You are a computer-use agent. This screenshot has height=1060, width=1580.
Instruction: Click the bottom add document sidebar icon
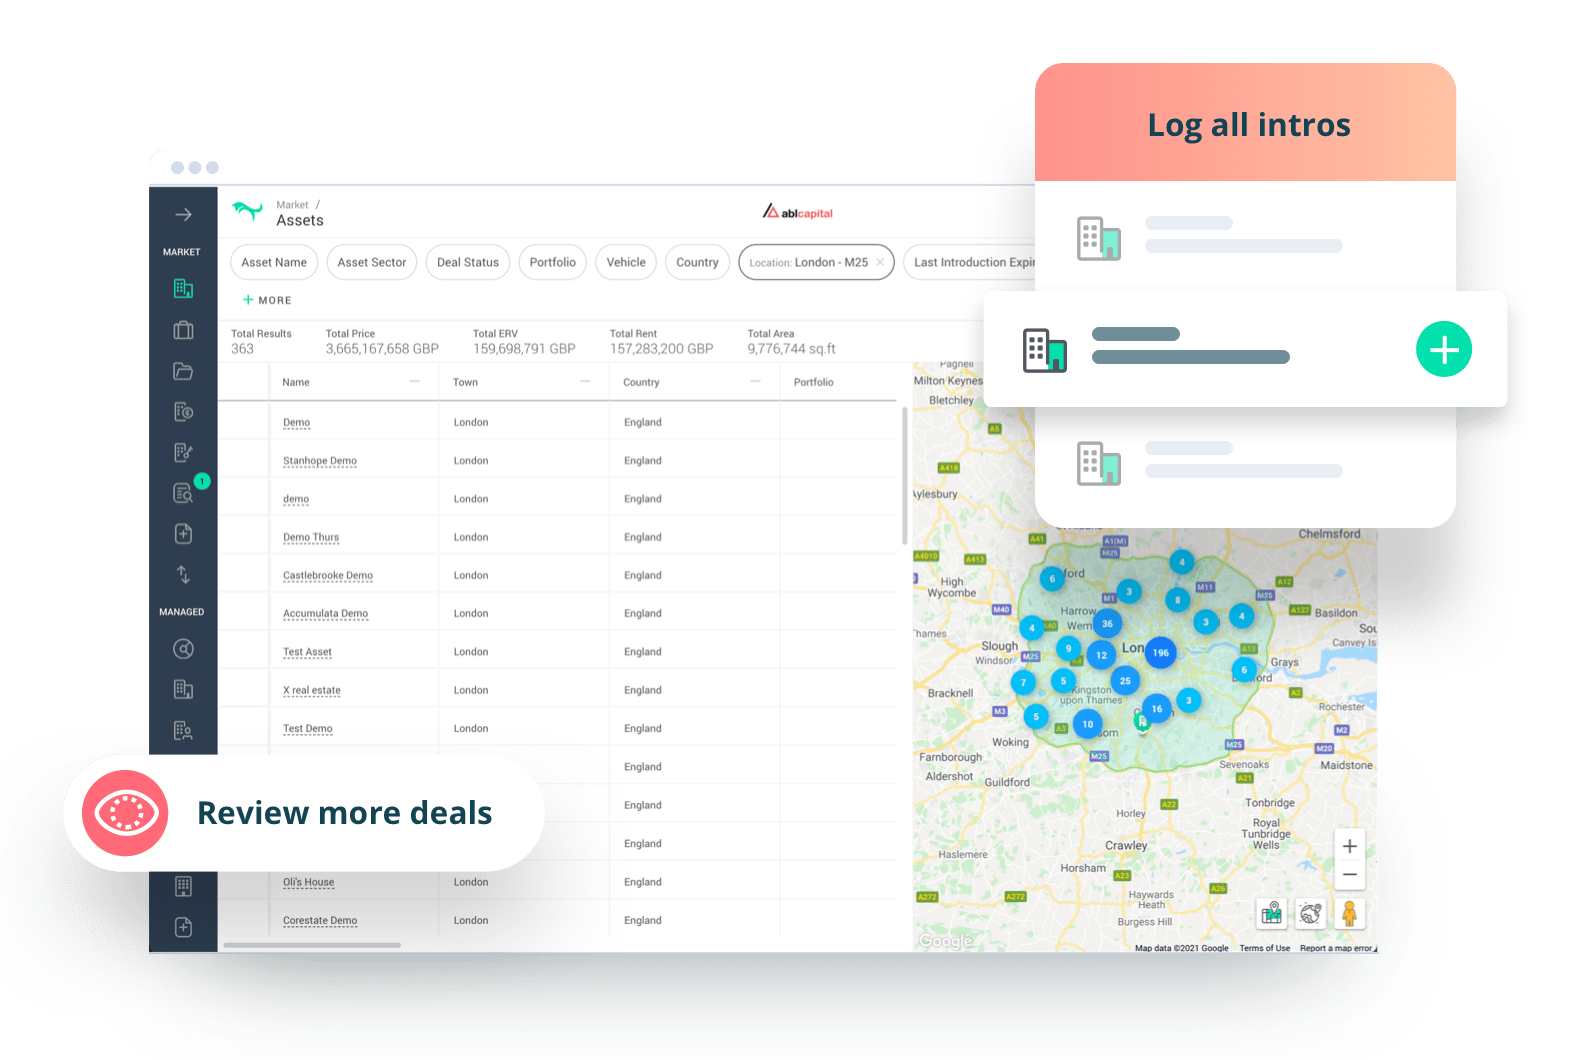tap(183, 927)
